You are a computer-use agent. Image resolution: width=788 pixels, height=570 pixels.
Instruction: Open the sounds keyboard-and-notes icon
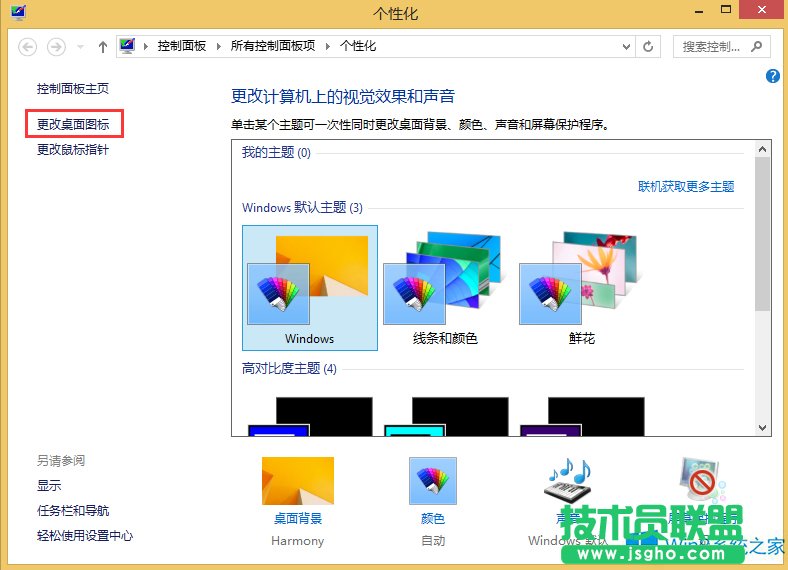tap(568, 481)
